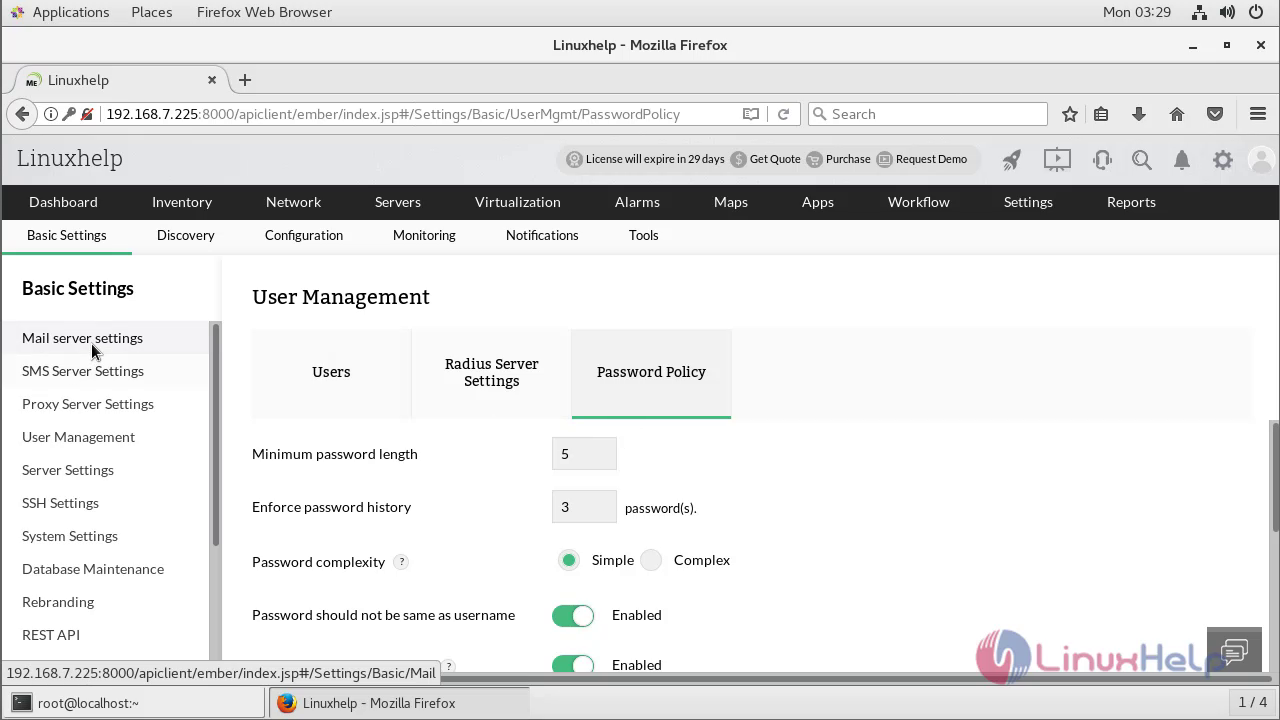Open Proxy Server Settings in sidebar
1280x720 pixels.
coord(88,404)
